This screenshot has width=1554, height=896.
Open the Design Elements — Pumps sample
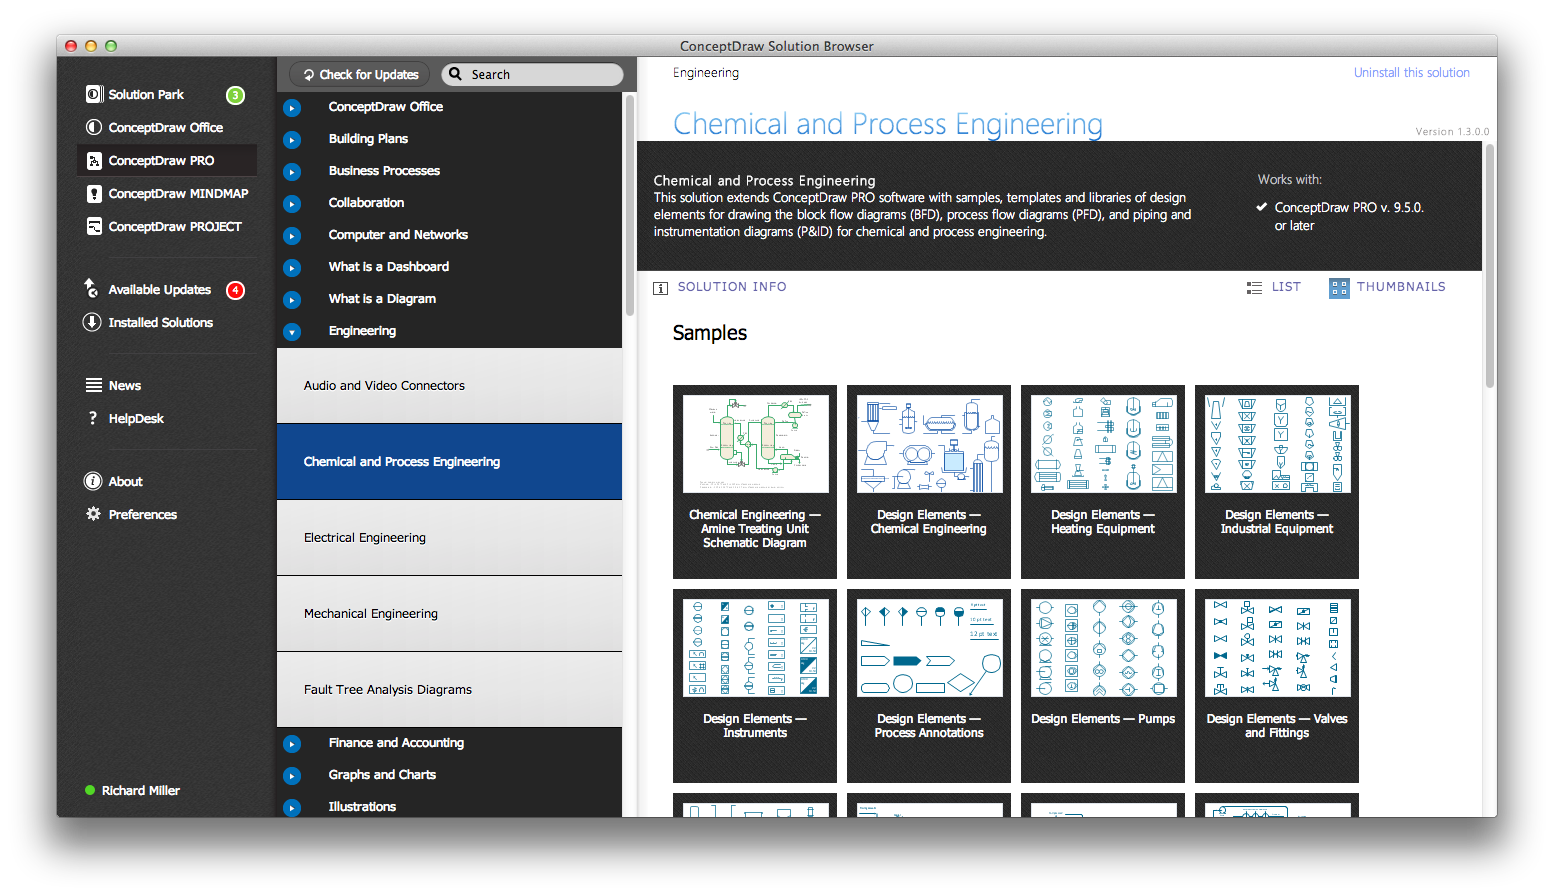[x=1102, y=647]
